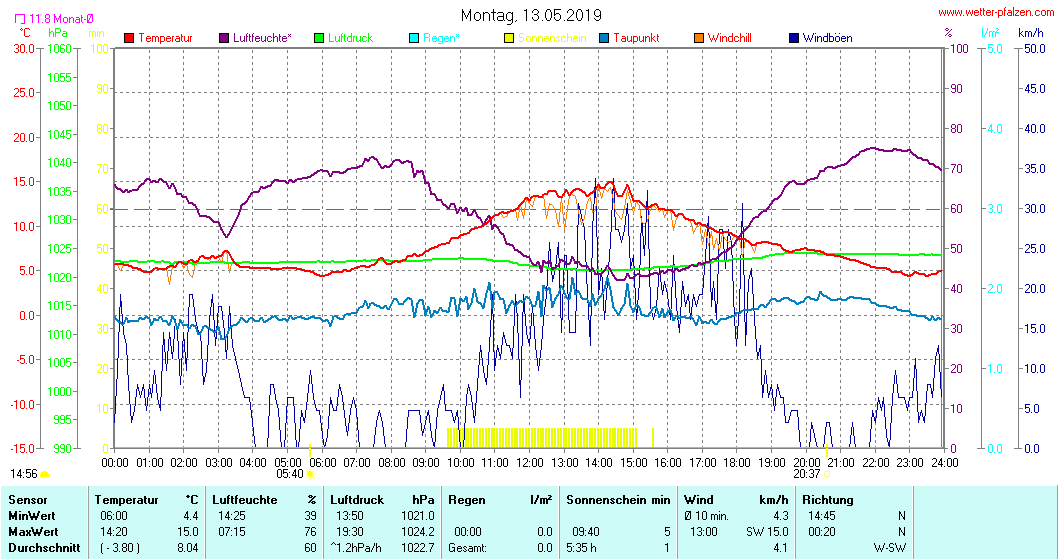The image size is (1058, 559).
Task: Click the Sensor header in the table
Action: click(28, 500)
